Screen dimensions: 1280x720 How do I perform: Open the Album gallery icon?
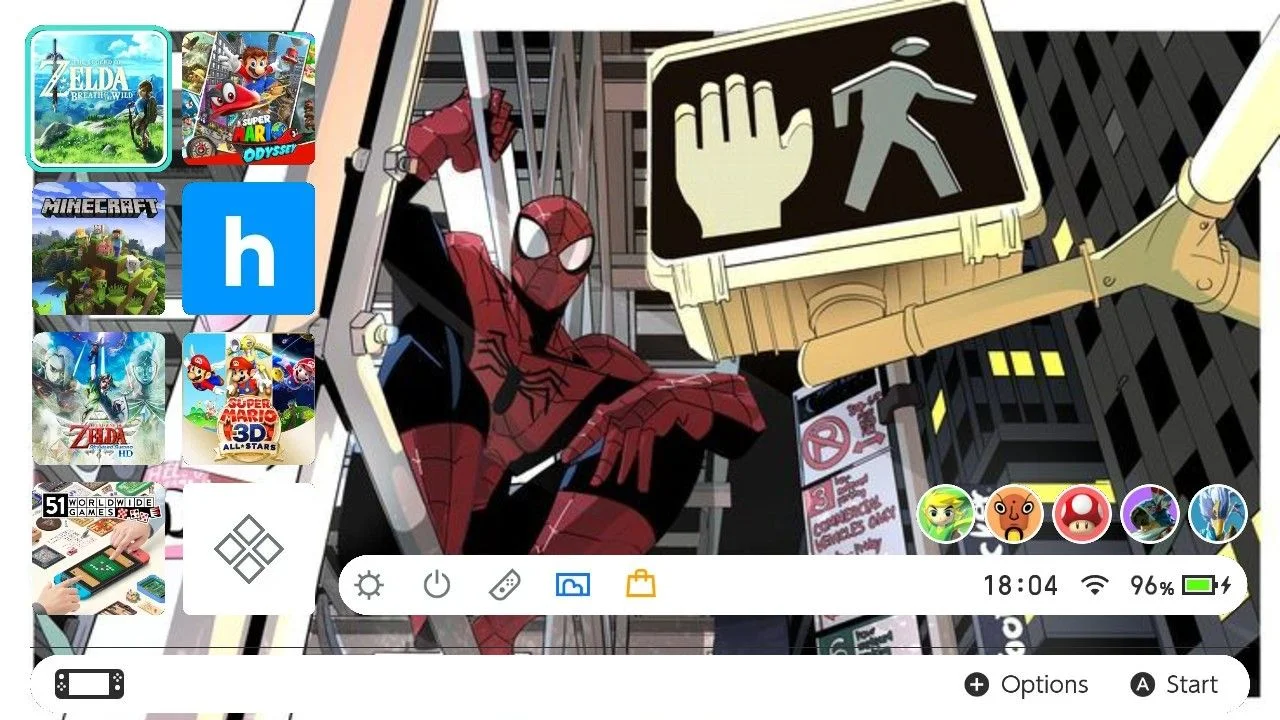click(x=573, y=585)
